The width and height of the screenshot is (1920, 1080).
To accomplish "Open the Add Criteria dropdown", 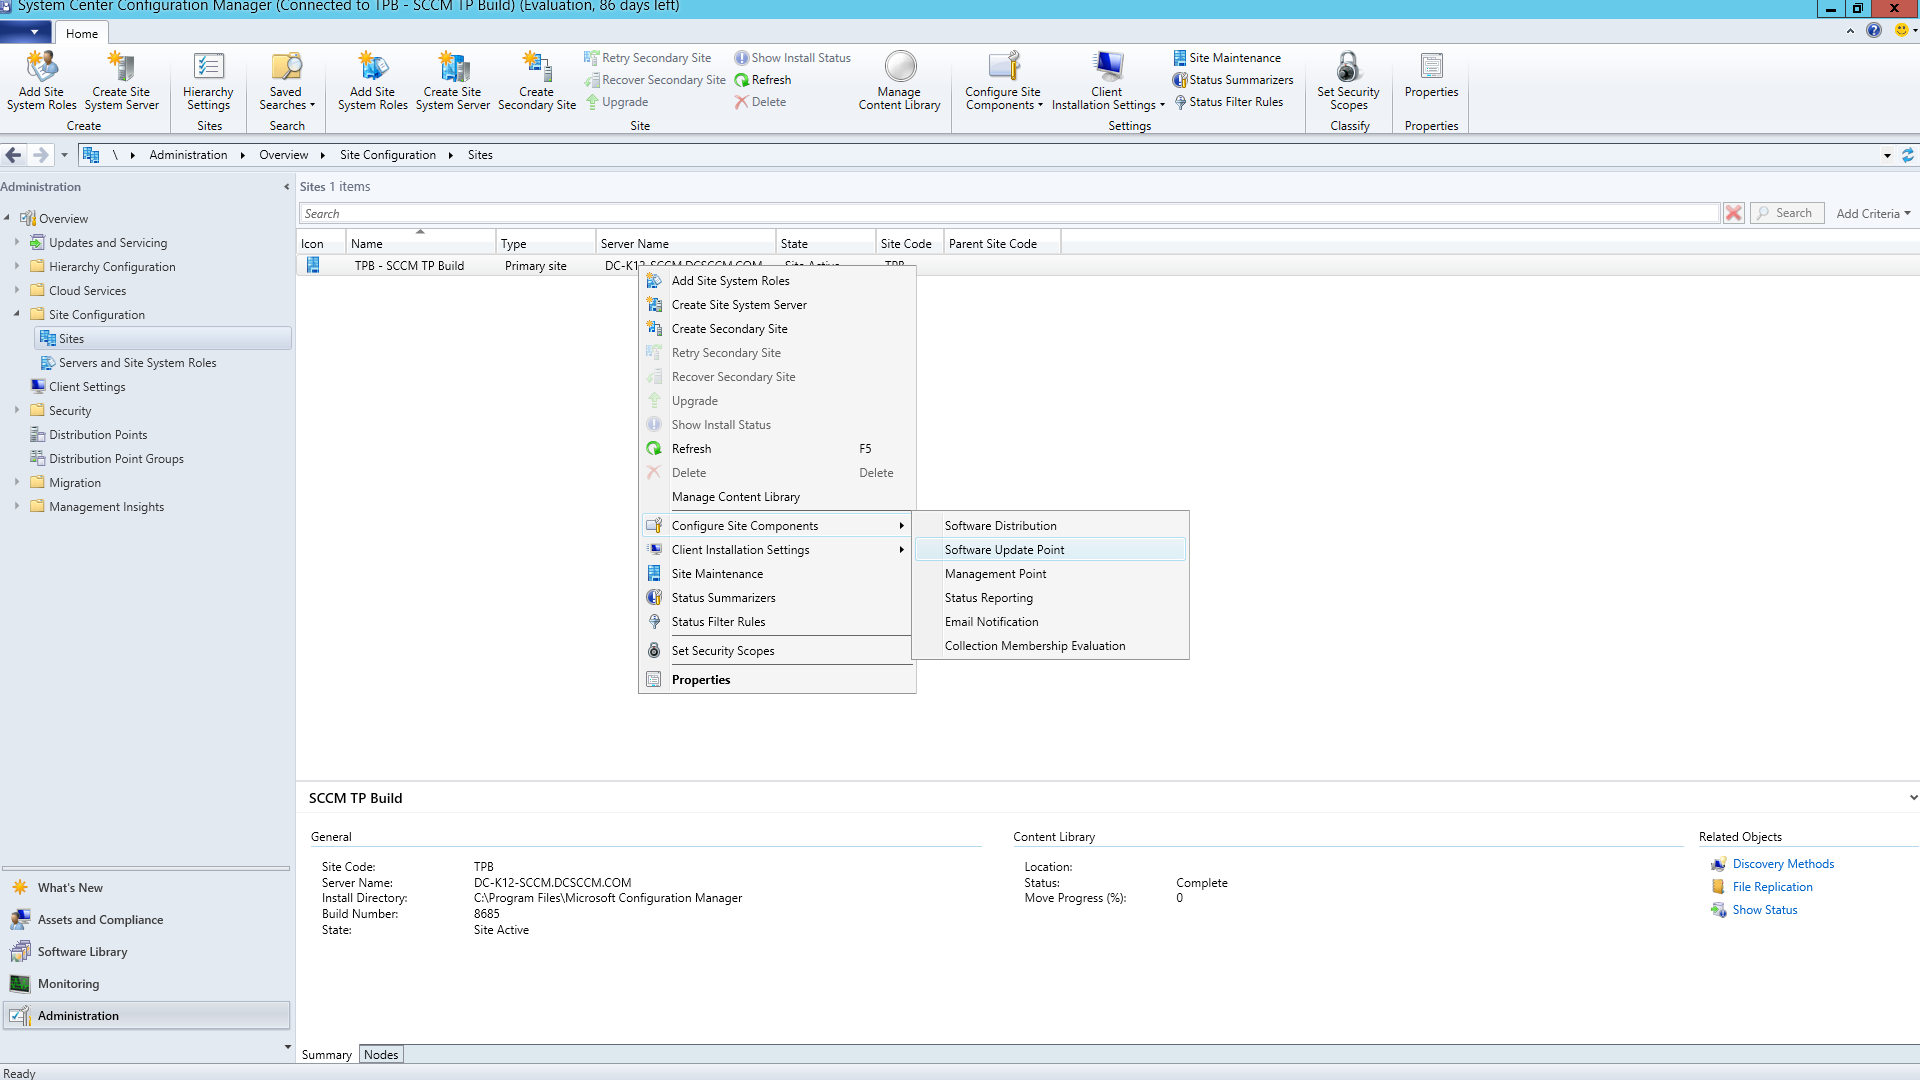I will coord(1872,213).
